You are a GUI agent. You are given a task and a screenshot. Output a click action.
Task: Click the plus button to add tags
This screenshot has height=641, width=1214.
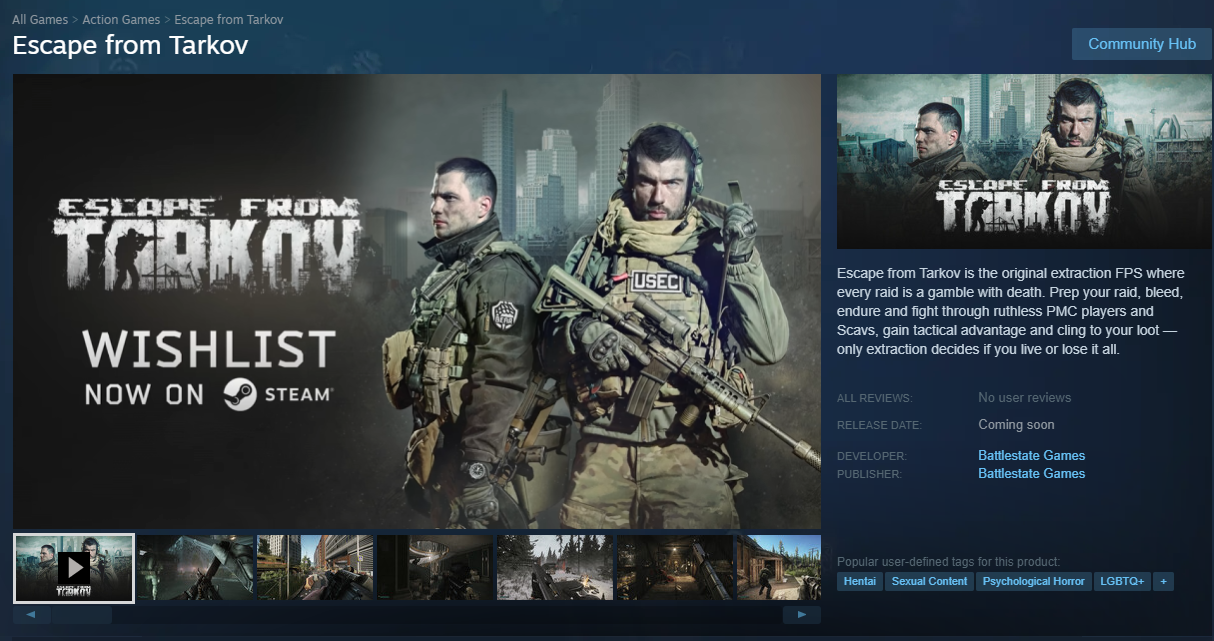1163,581
